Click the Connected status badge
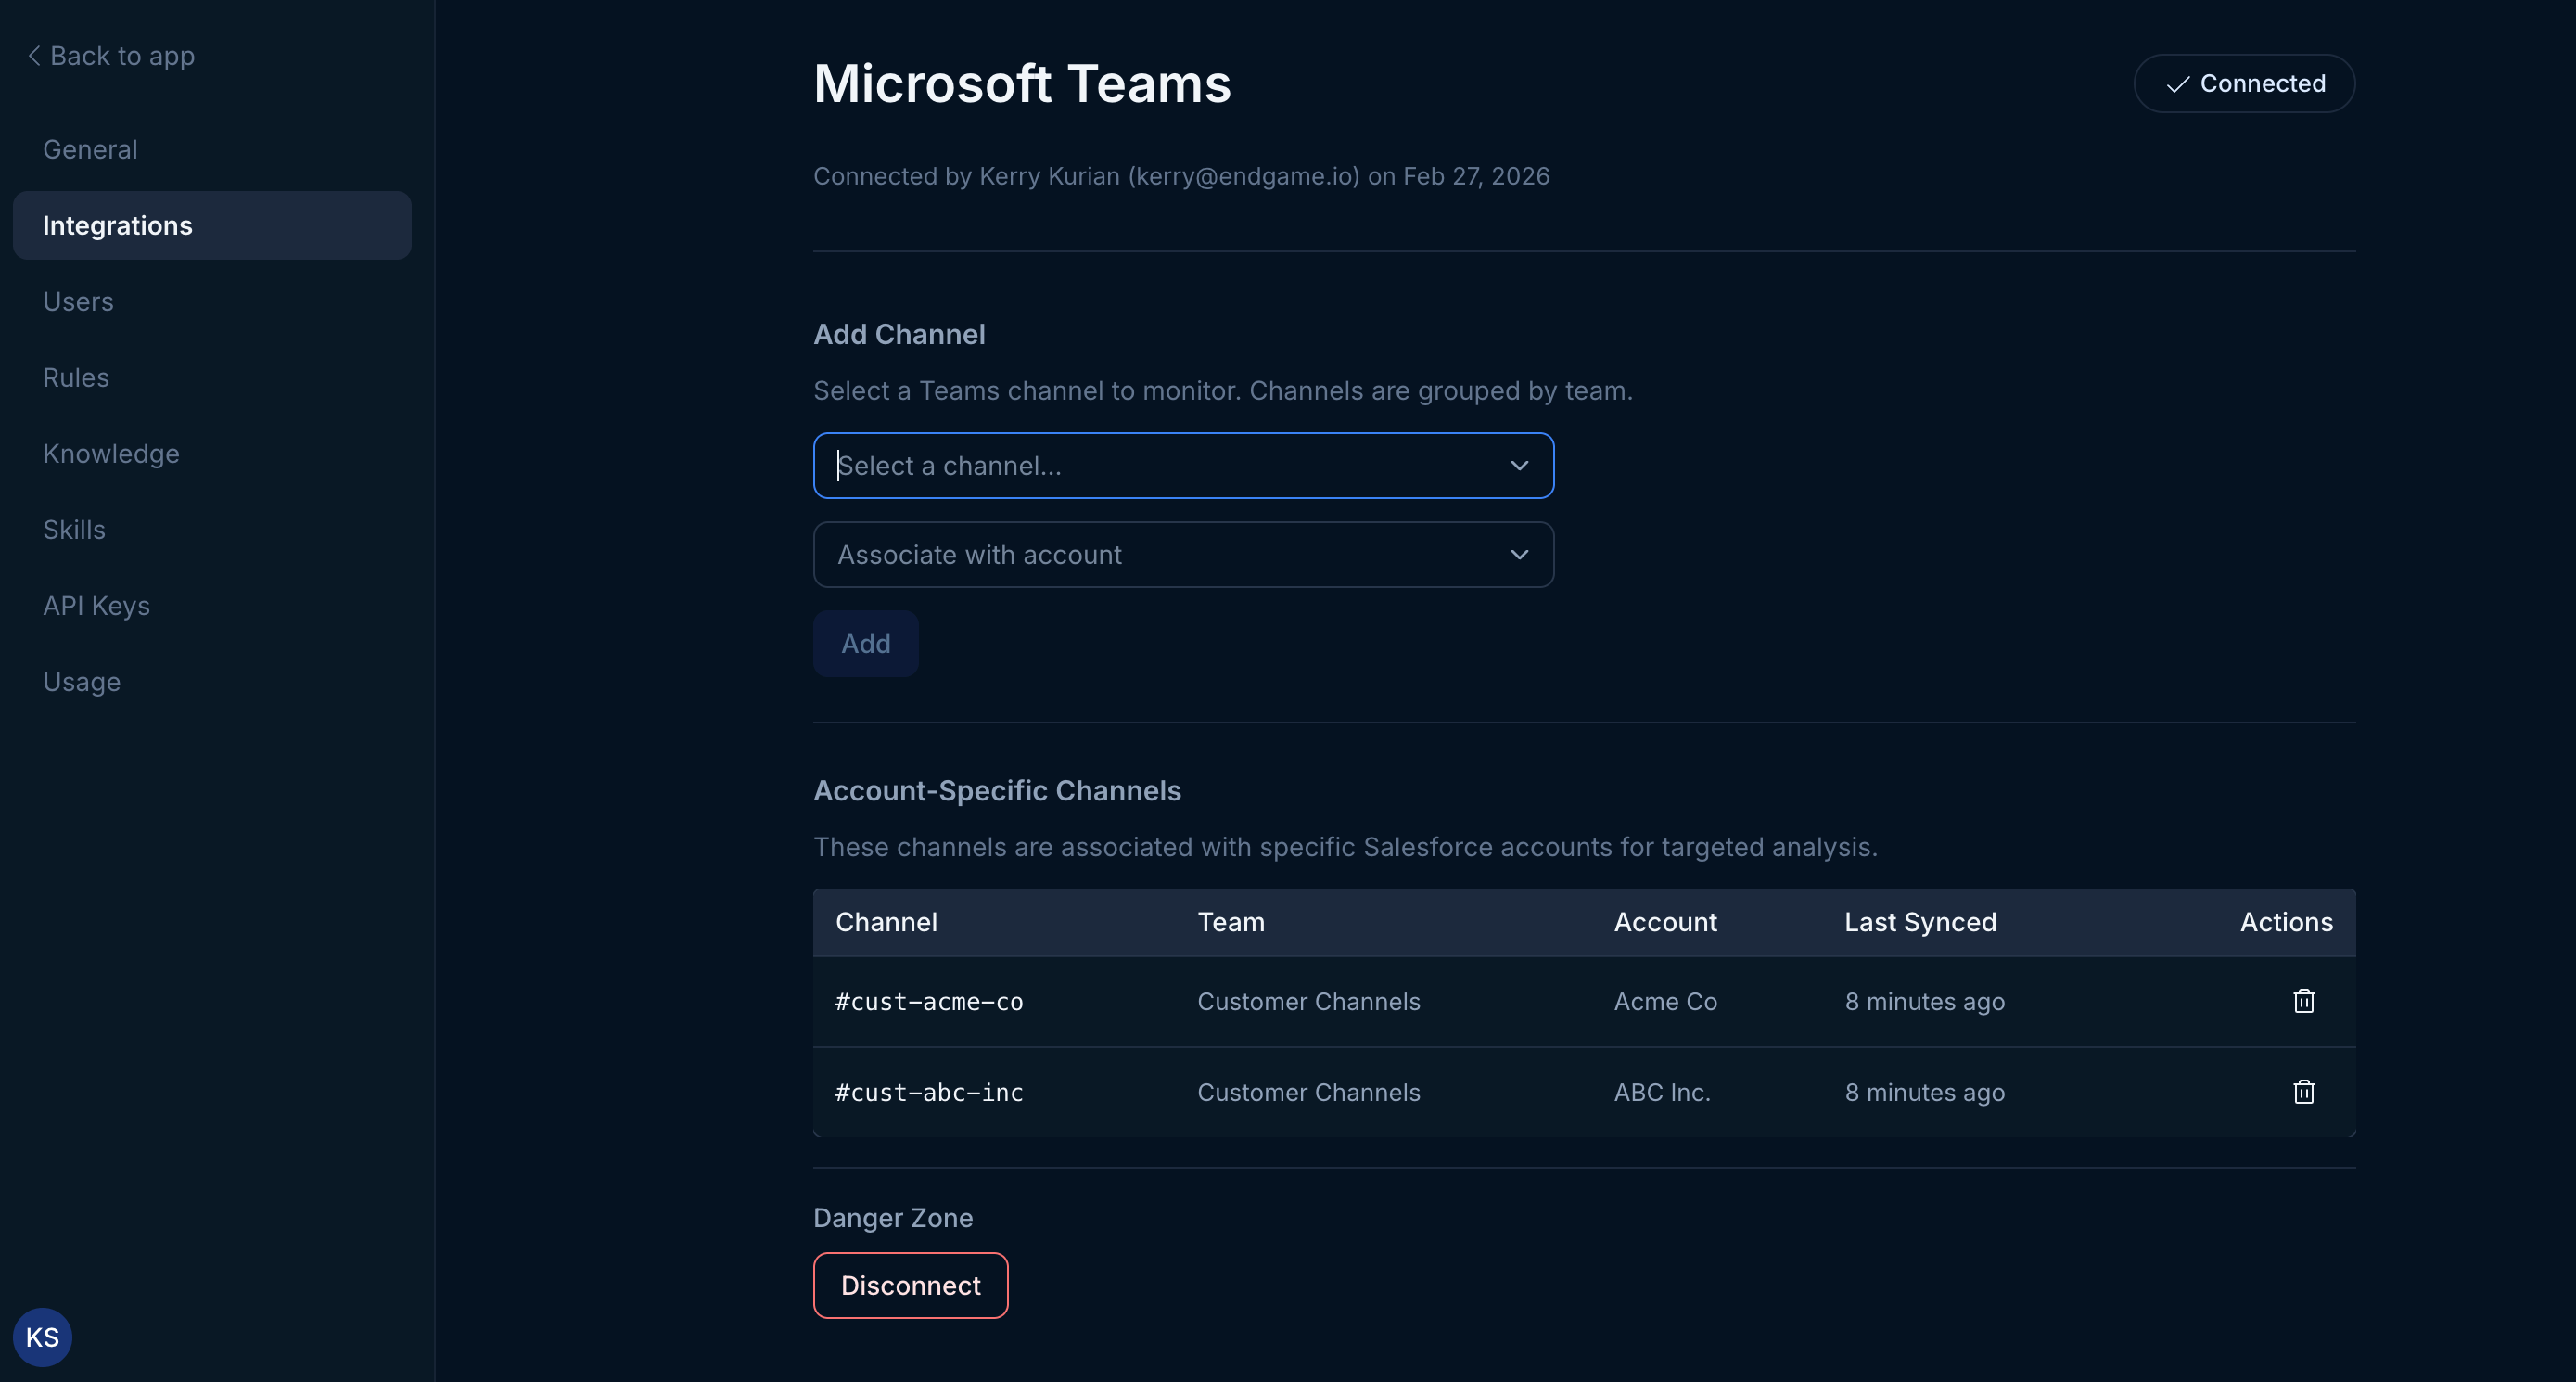Viewport: 2576px width, 1382px height. (2244, 83)
